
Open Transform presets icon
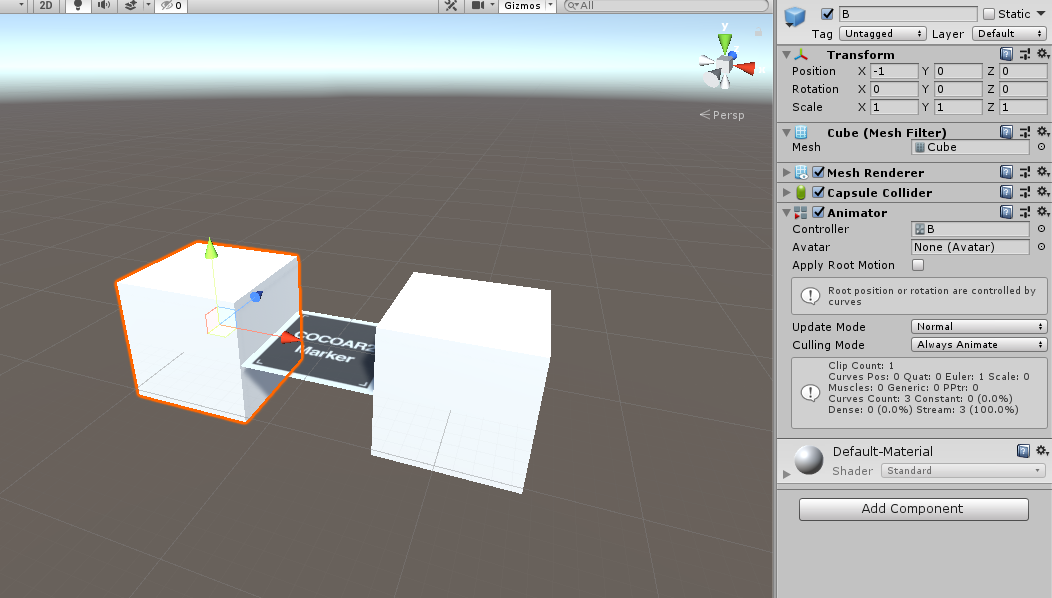(1024, 54)
